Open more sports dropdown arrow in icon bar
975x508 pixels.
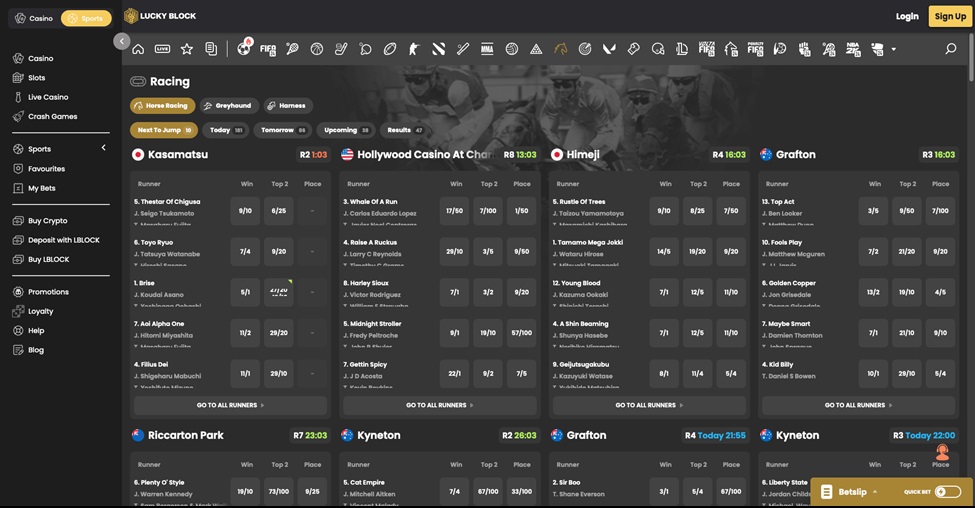pos(893,49)
